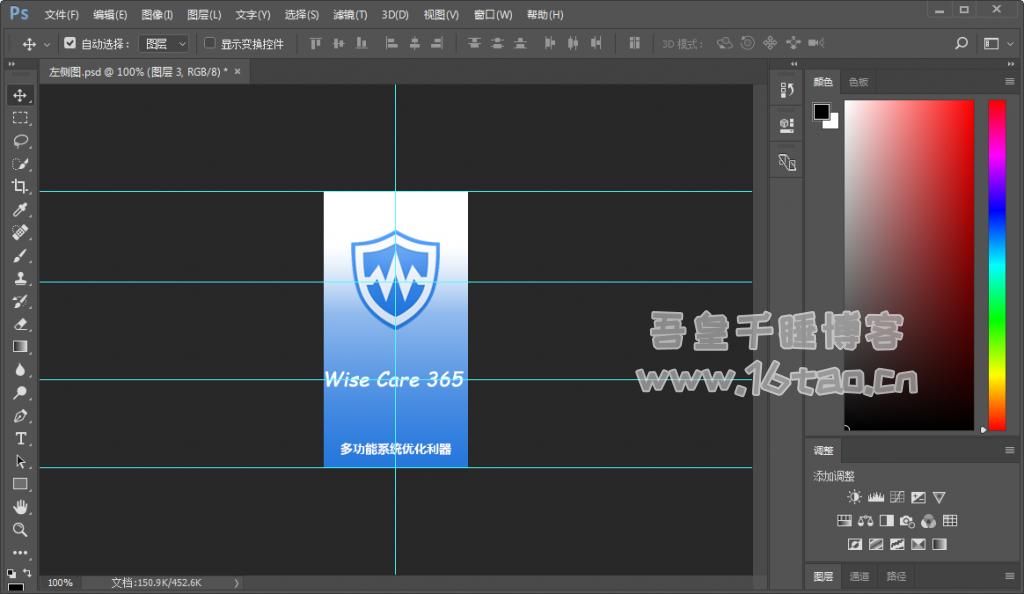Viewport: 1024px width, 594px height.
Task: Open the 图层 auto-select dropdown
Action: click(165, 44)
